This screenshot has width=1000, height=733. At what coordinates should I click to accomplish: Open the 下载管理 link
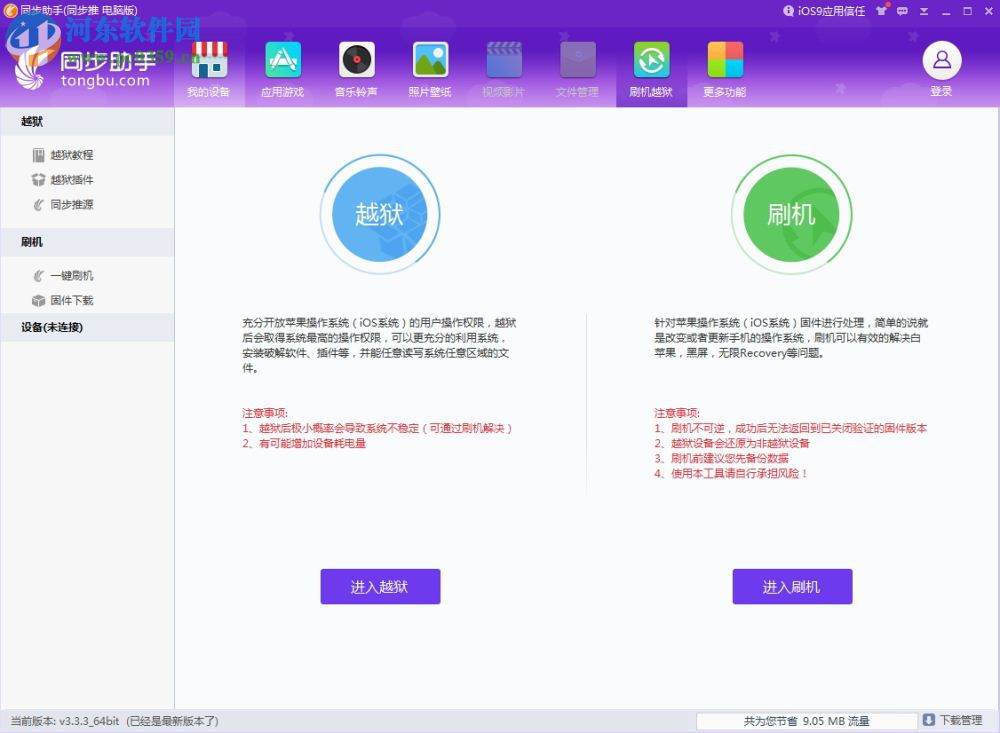[960, 720]
